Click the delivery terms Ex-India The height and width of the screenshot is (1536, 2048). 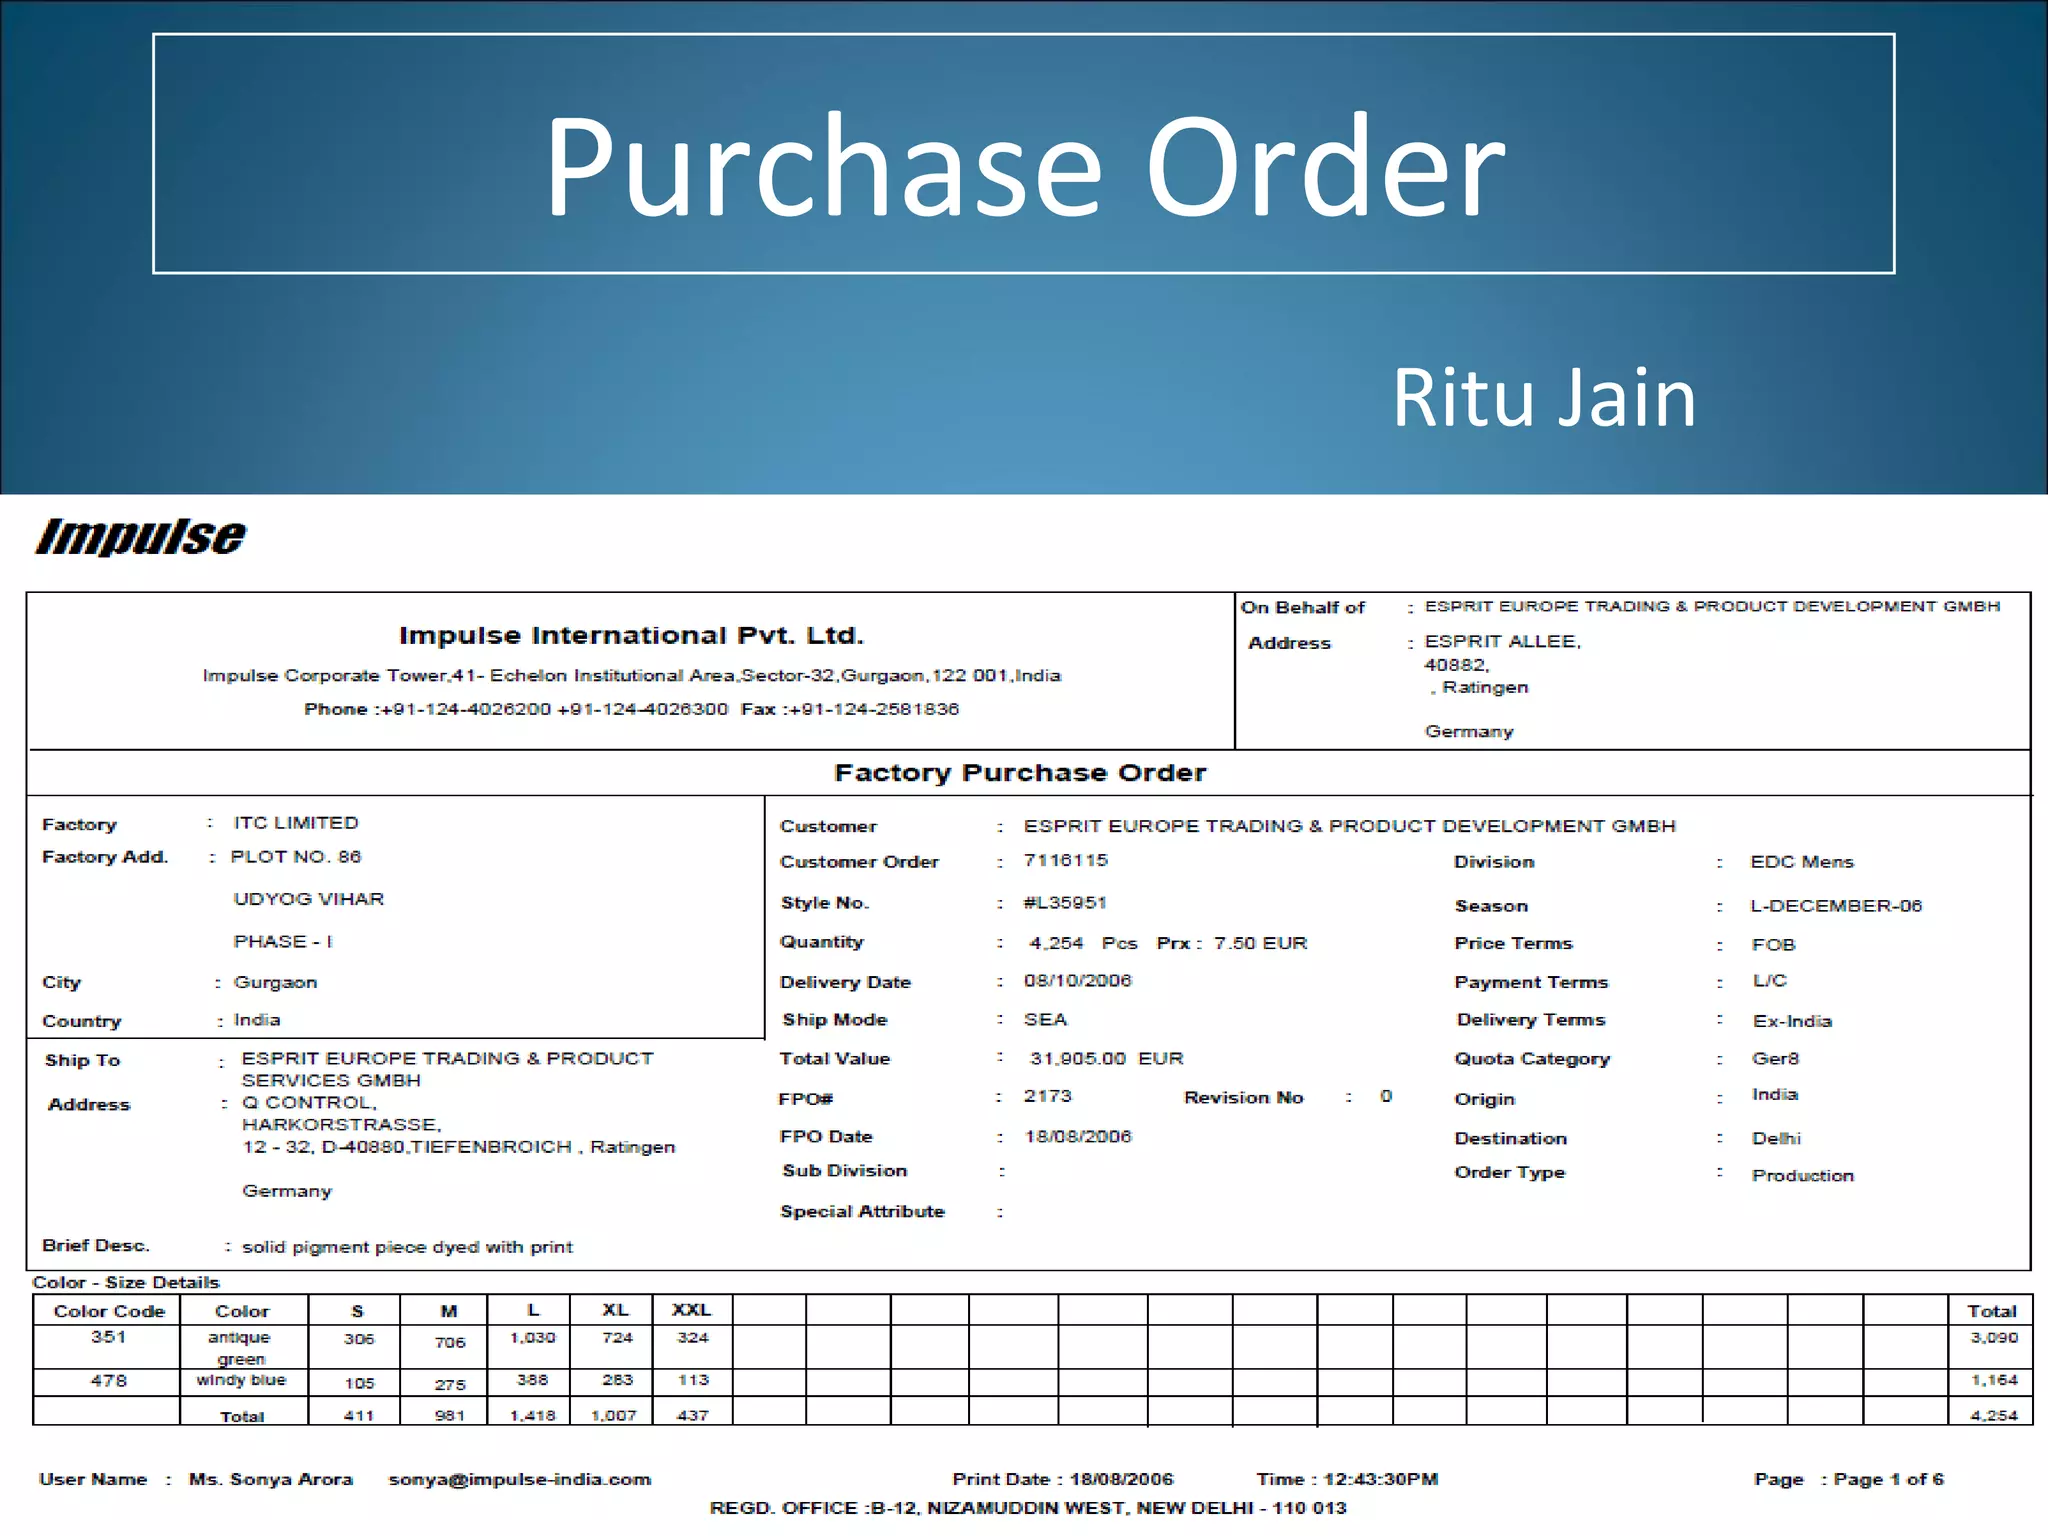[x=1792, y=1021]
